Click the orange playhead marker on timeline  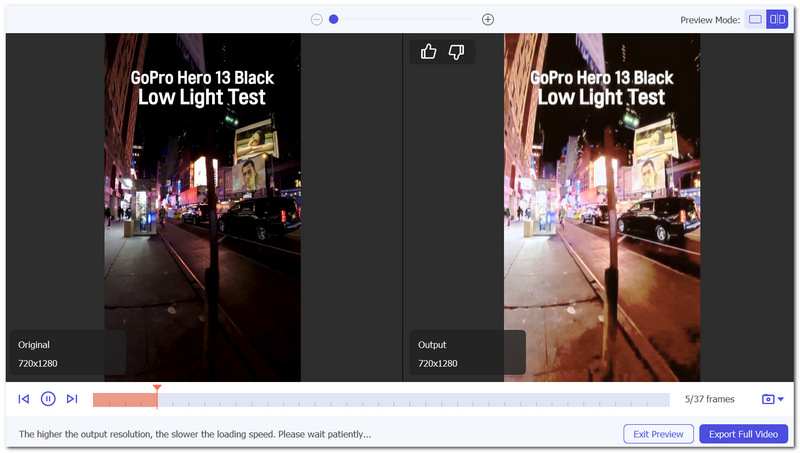157,389
